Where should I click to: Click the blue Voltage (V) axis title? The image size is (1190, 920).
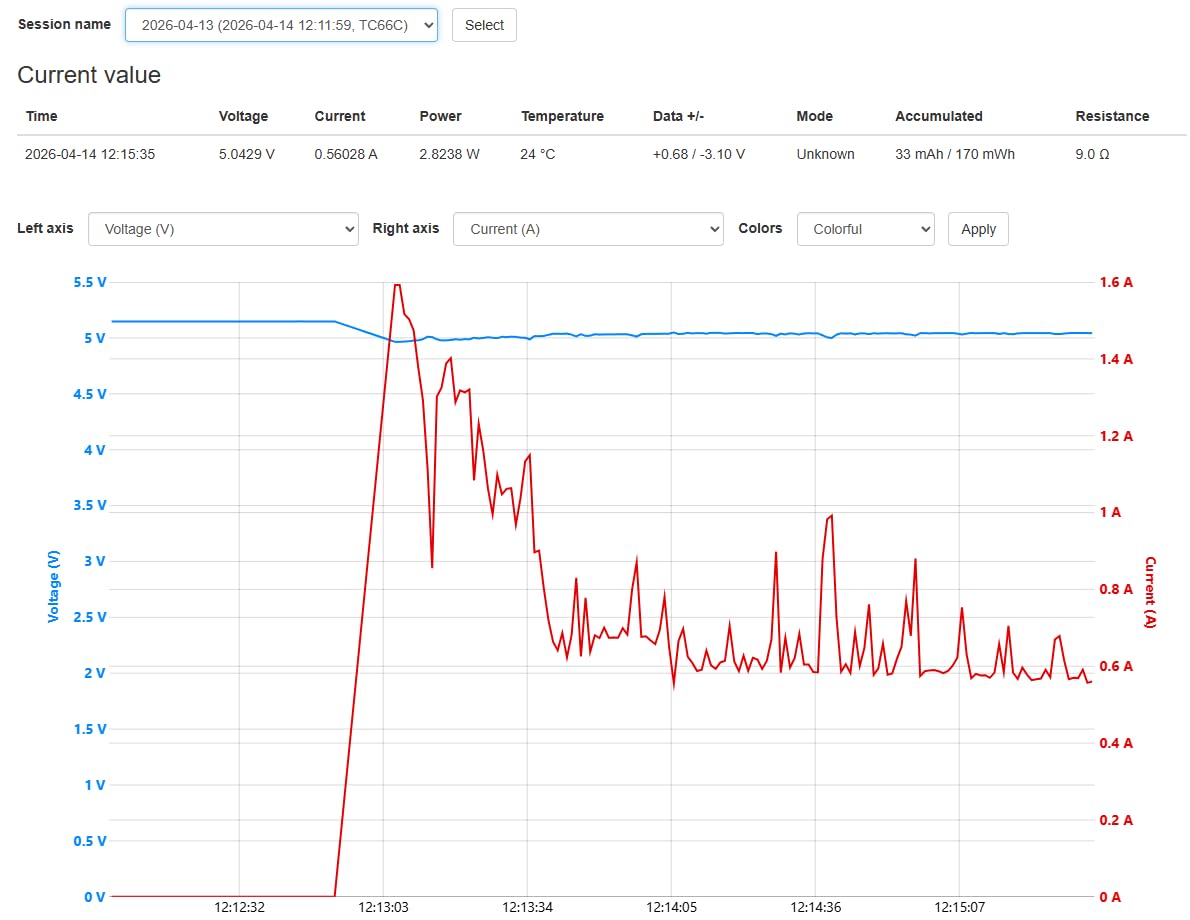pos(54,586)
